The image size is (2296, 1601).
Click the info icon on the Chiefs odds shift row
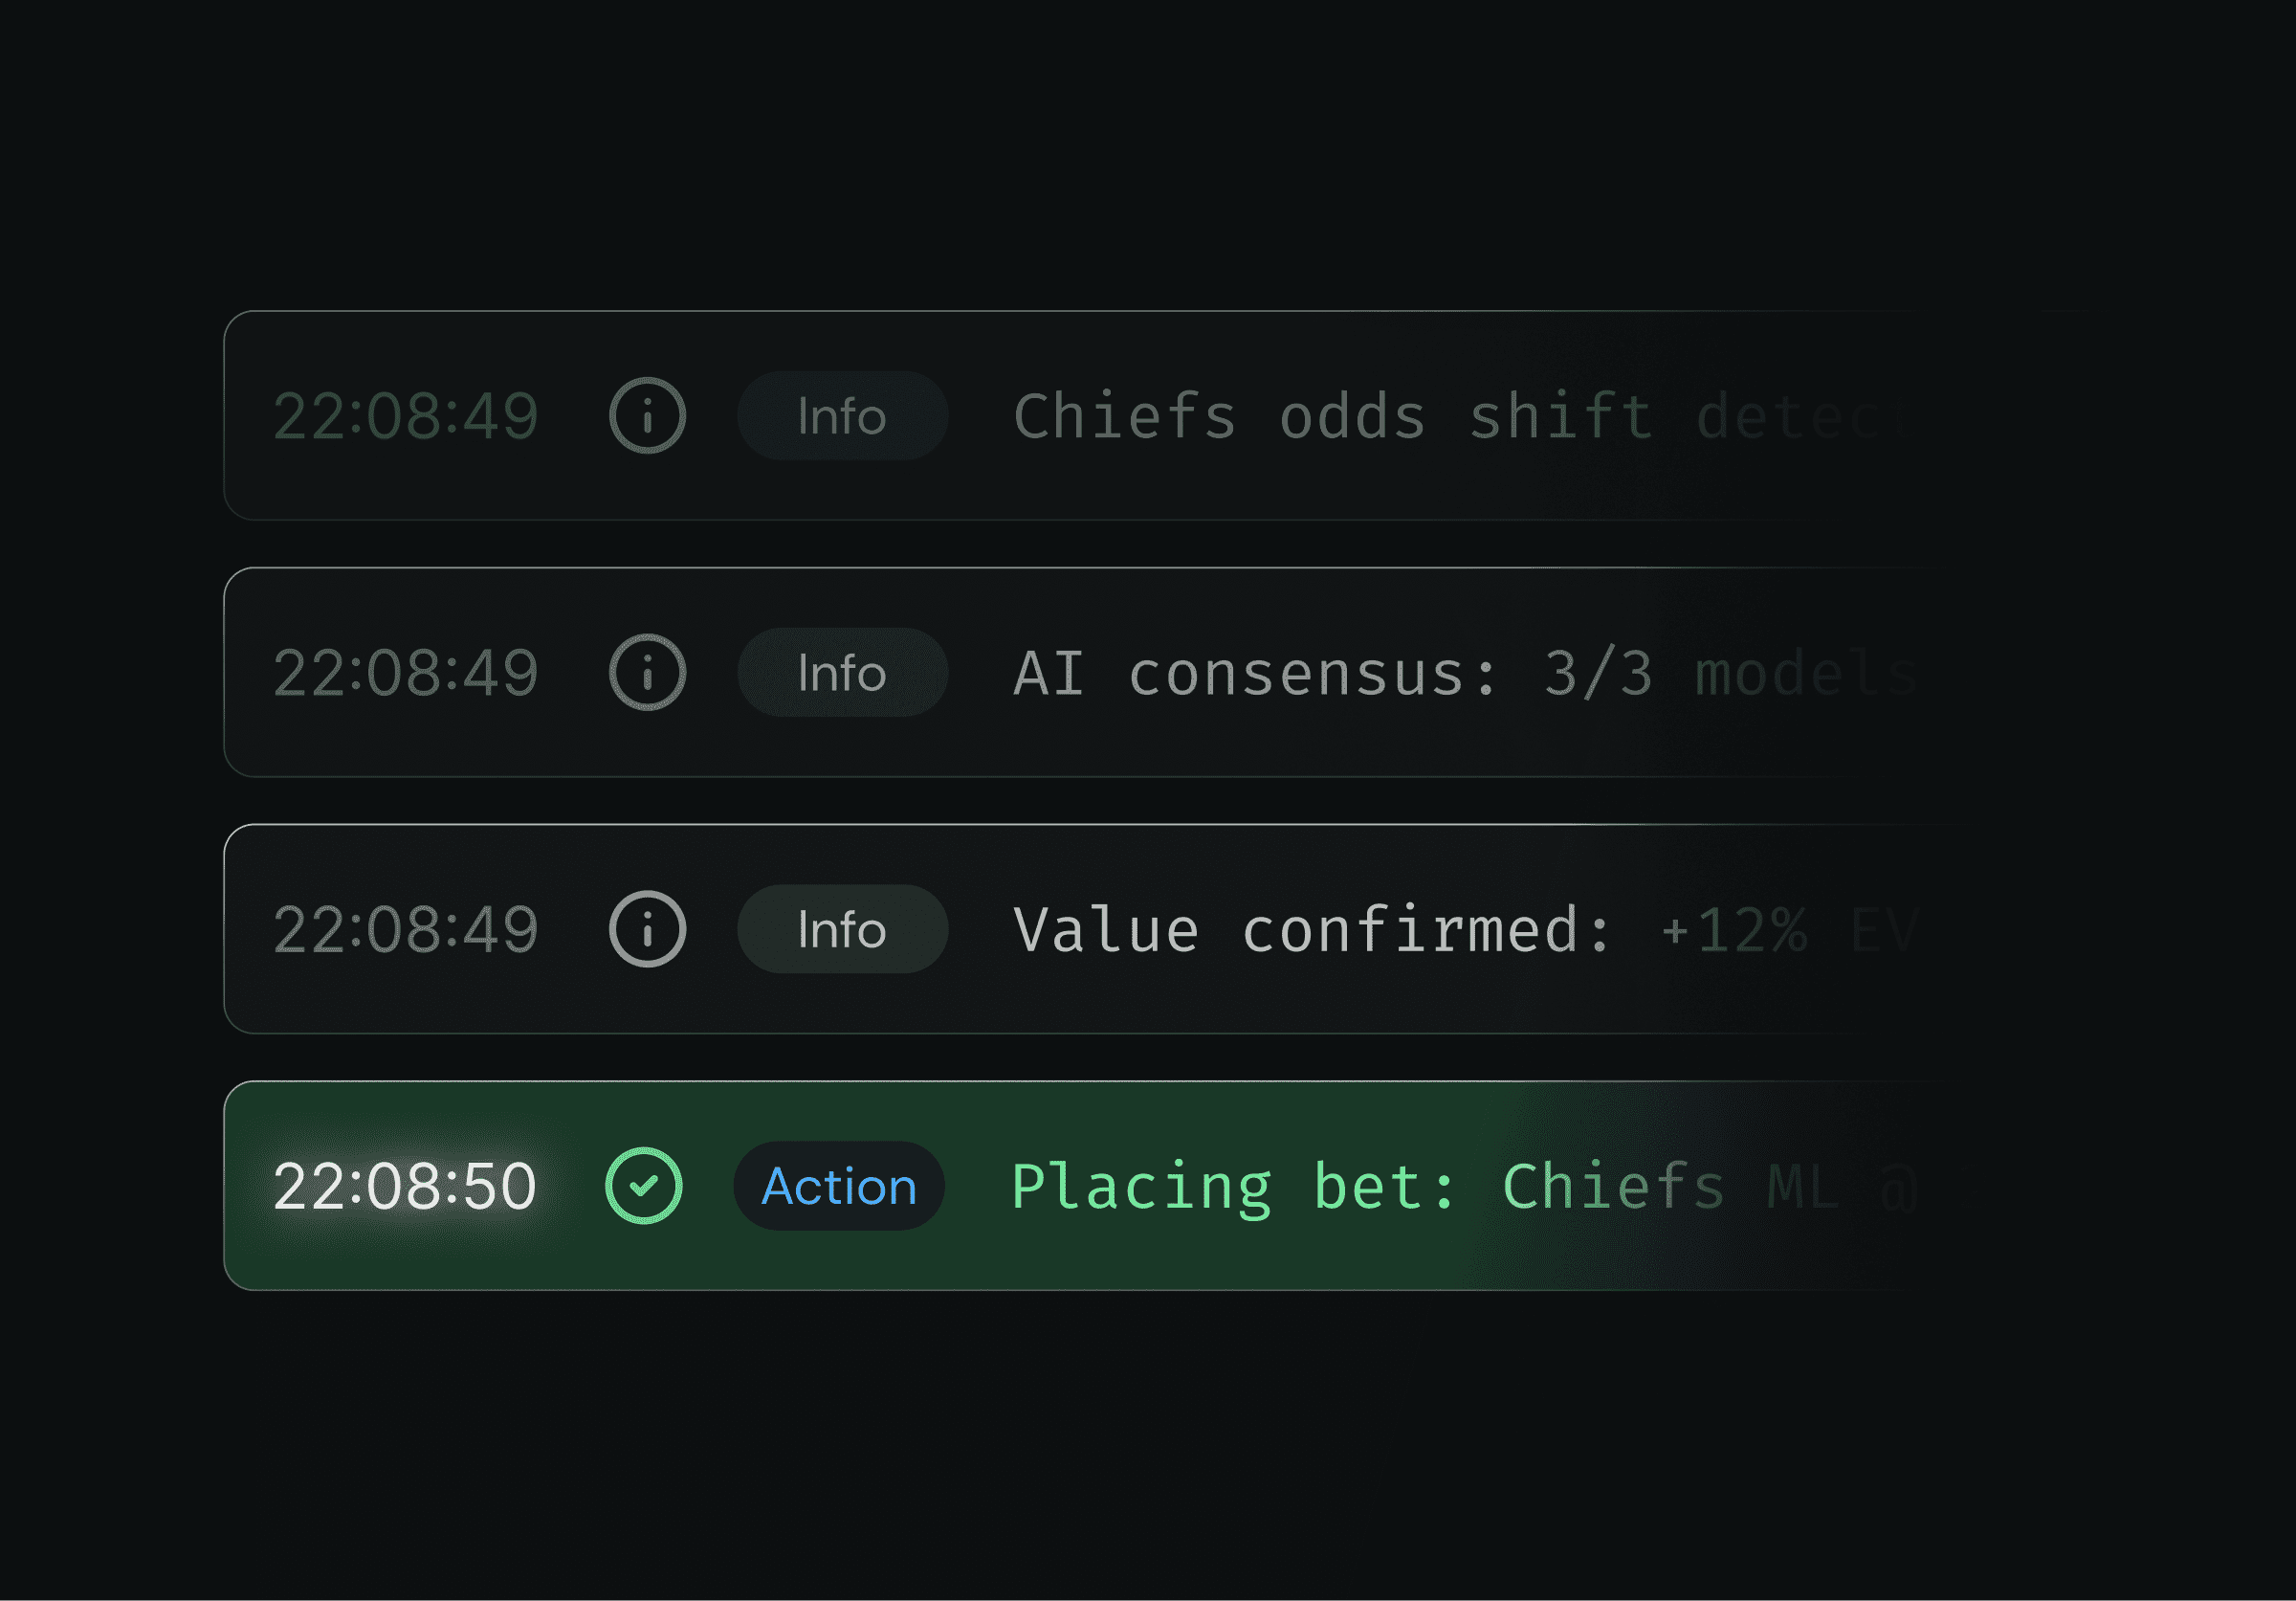(x=648, y=417)
